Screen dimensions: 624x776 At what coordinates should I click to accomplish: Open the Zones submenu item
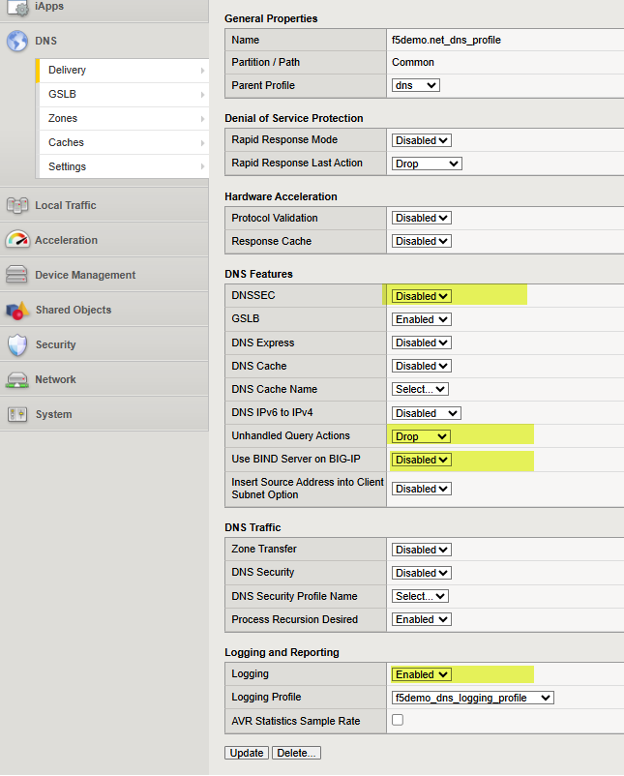tap(120, 118)
